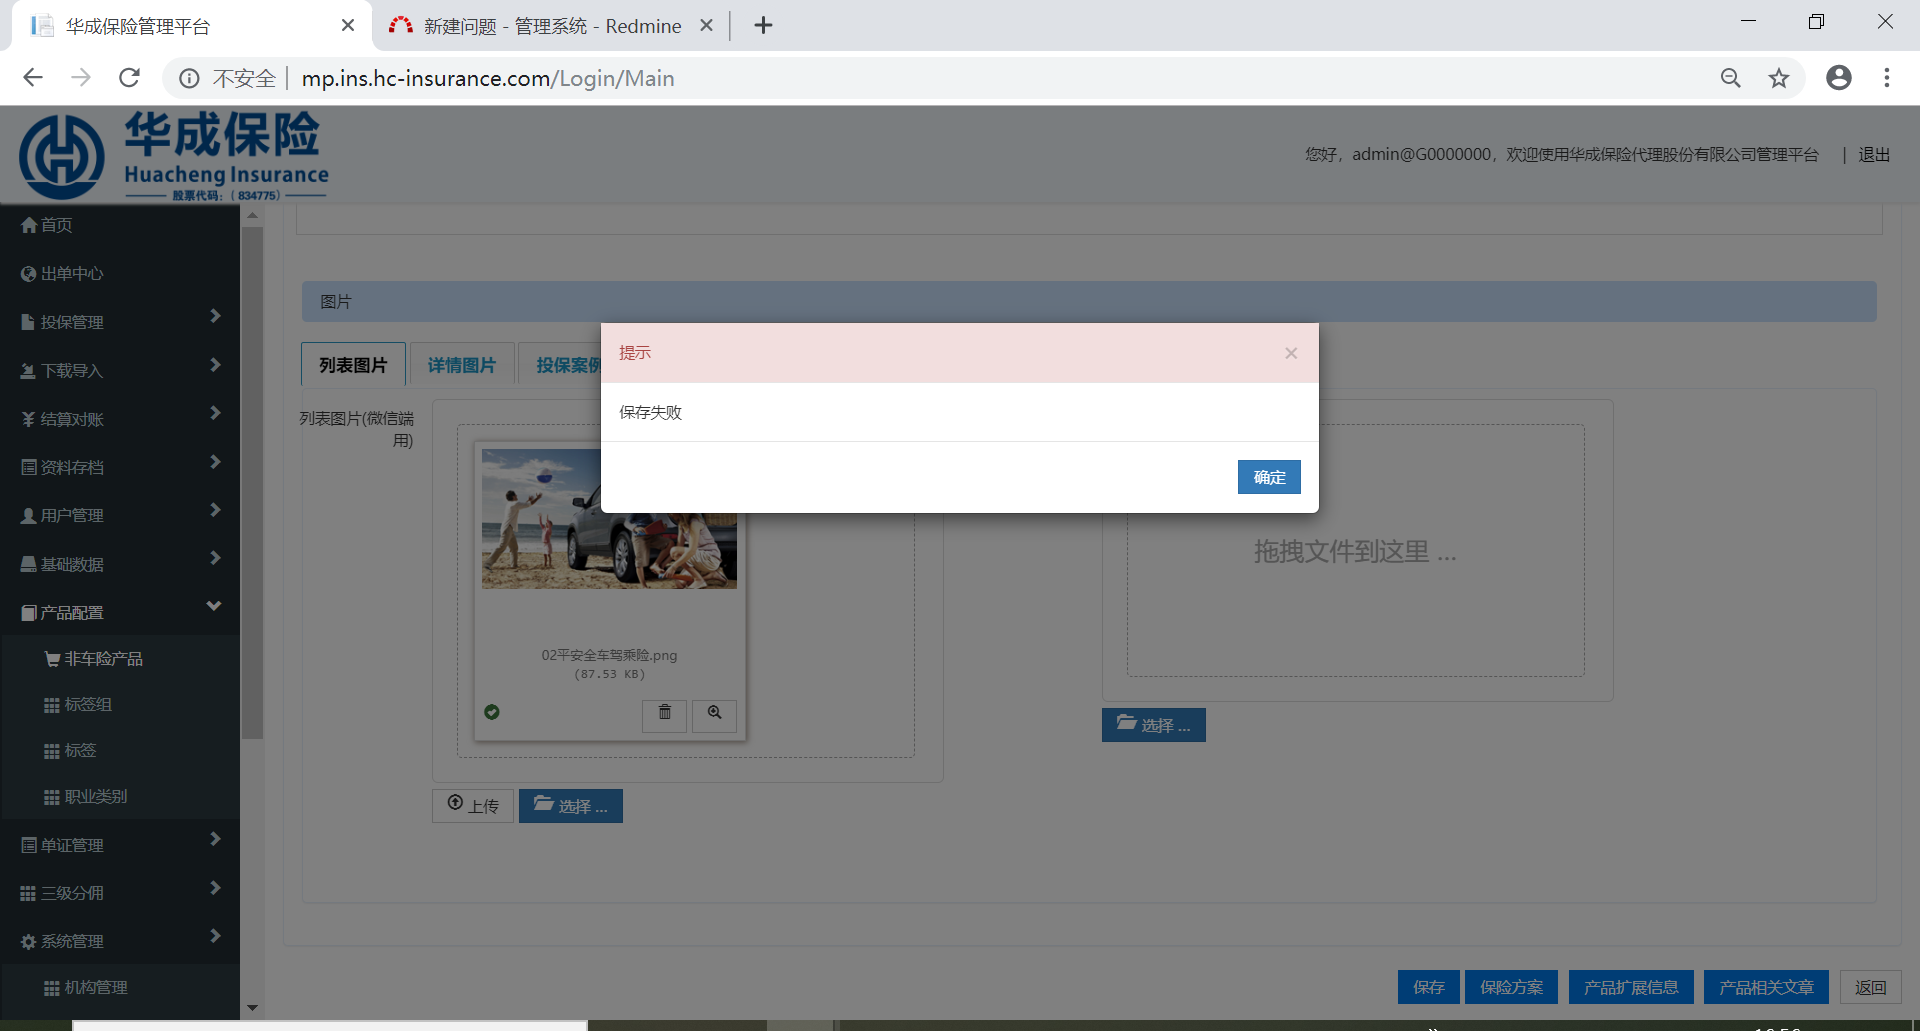Expand the 单证管理 menu chevron
1920x1031 pixels.
click(x=214, y=839)
